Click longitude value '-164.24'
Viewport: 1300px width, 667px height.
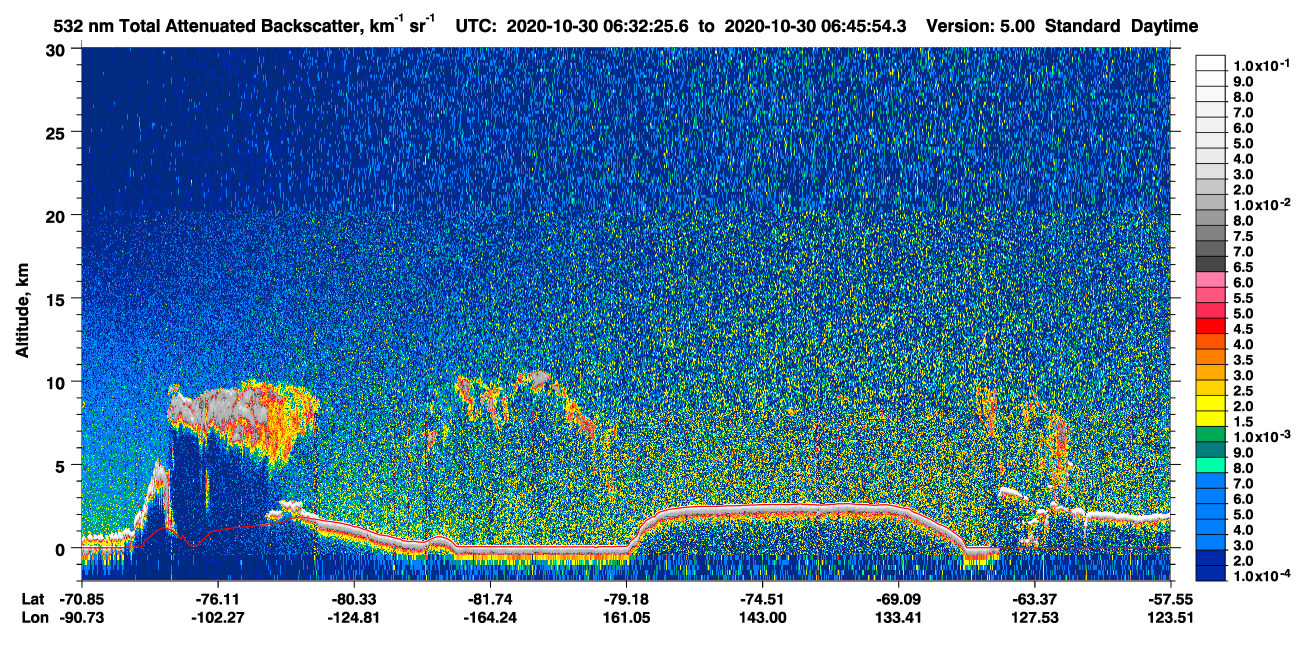tap(489, 618)
